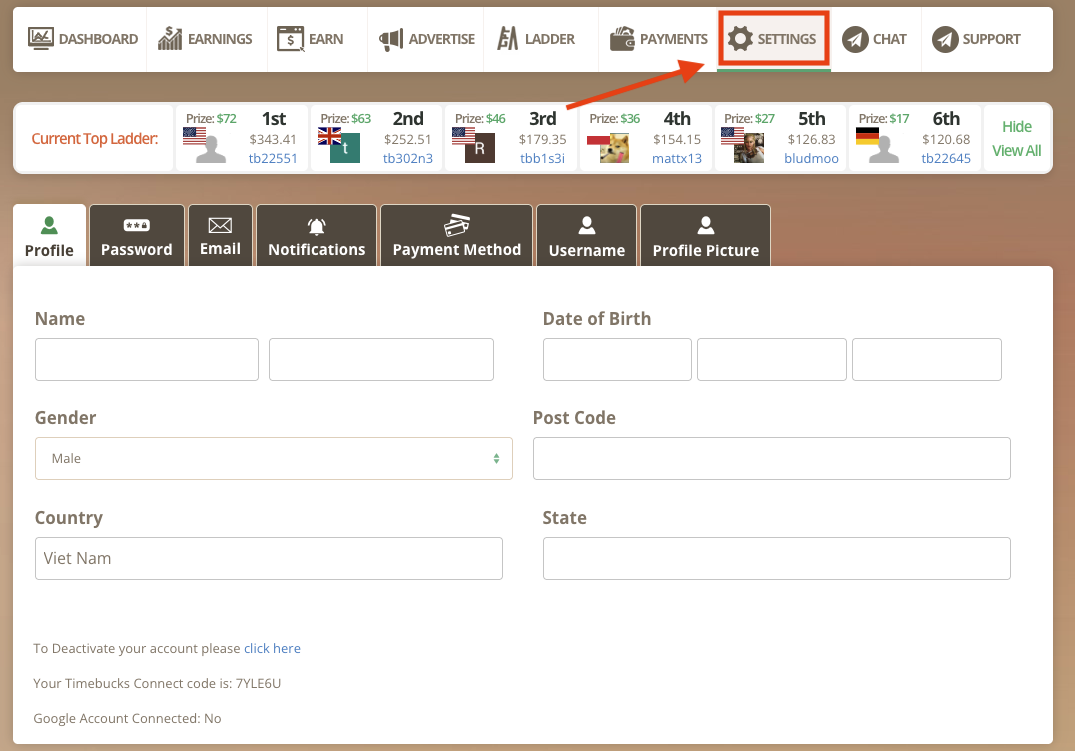Click the State input field
The height and width of the screenshot is (751, 1075).
[x=776, y=558]
